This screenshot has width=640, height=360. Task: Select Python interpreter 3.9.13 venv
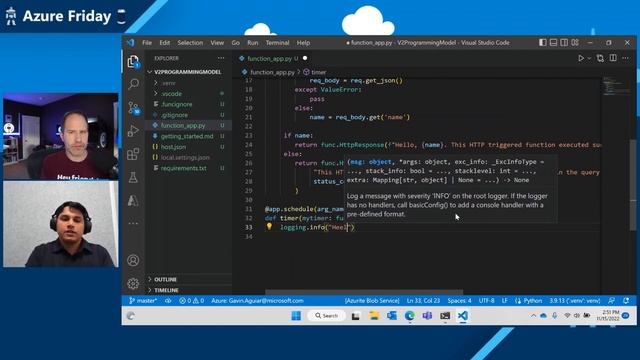575,301
